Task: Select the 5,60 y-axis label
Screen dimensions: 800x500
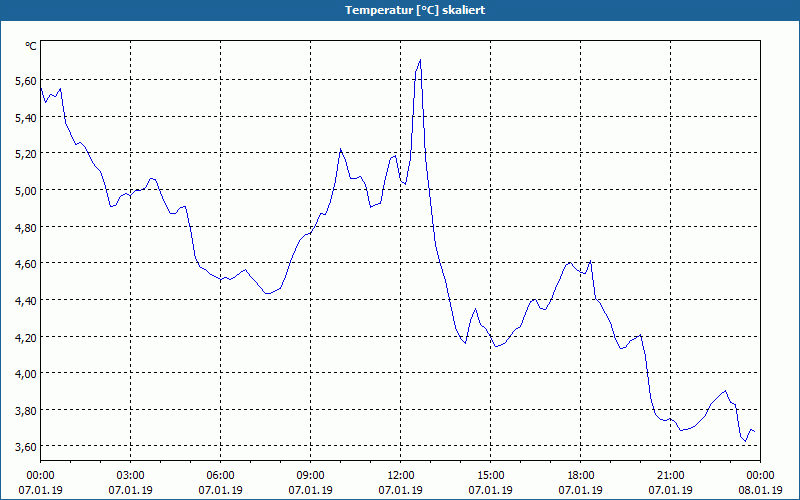Action: (26, 81)
